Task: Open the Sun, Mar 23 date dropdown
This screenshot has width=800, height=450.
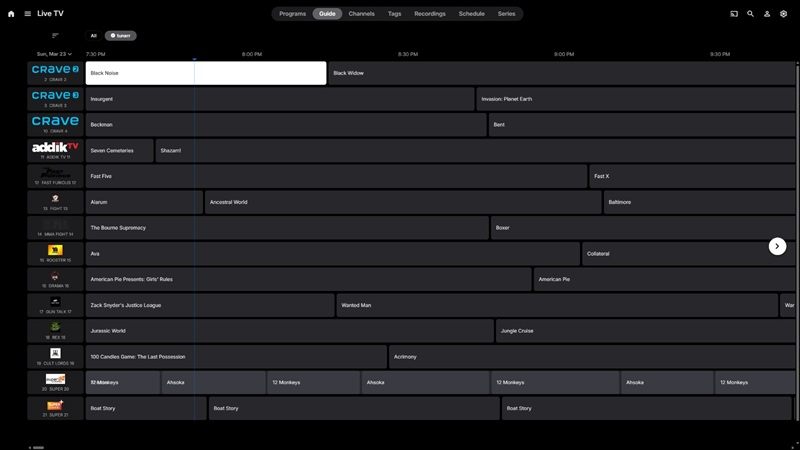Action: (54, 54)
